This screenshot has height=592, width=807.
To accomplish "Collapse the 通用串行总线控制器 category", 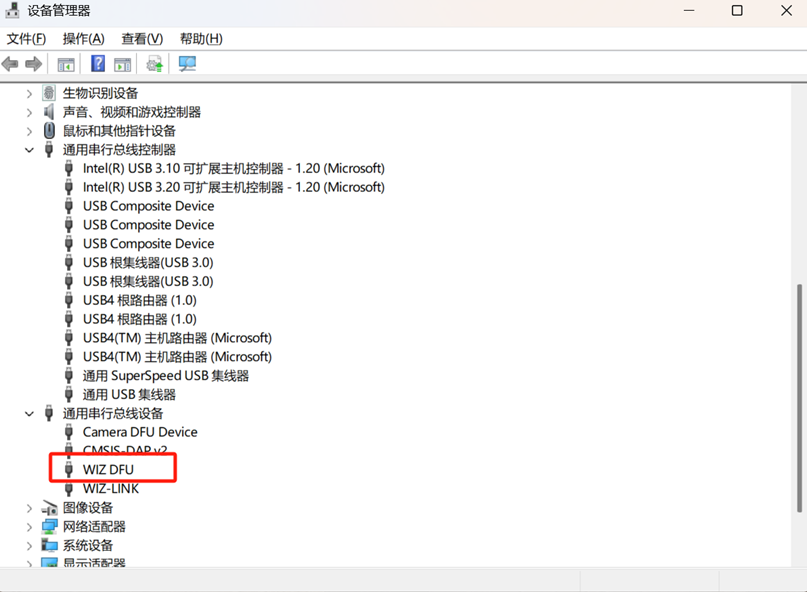I will click(x=30, y=150).
